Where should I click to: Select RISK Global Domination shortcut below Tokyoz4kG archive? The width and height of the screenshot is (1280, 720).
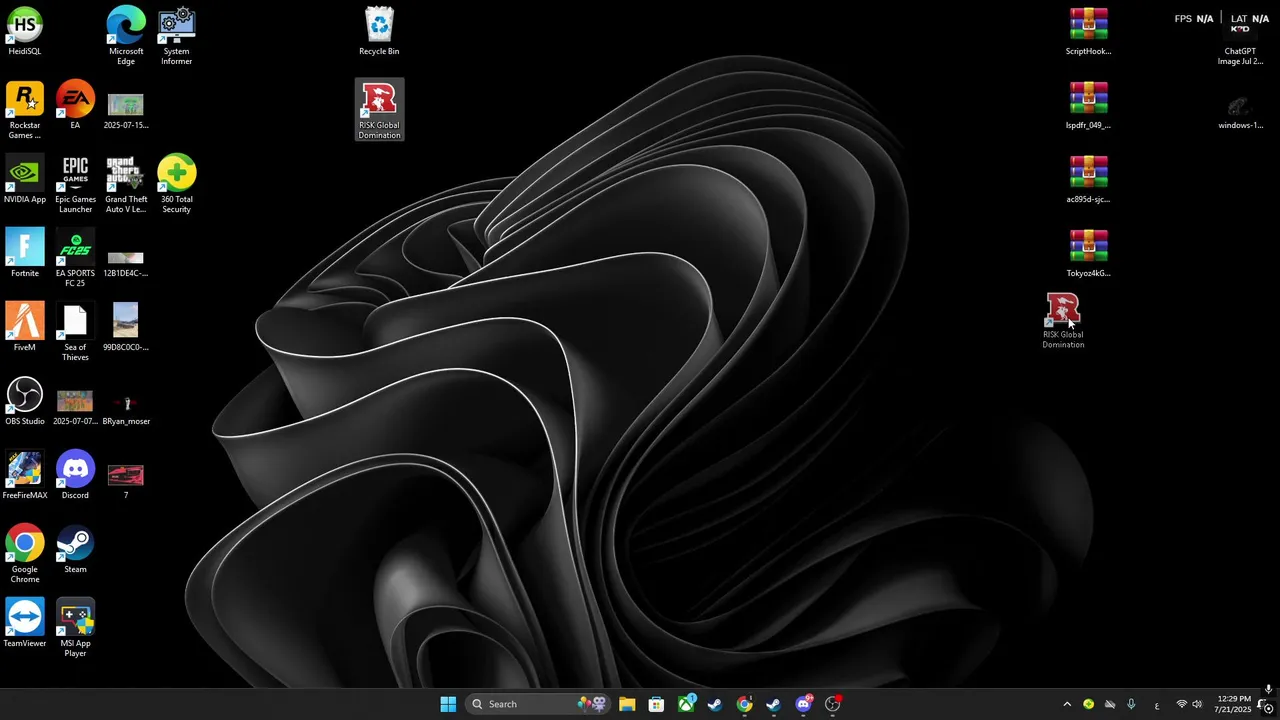(x=1063, y=320)
